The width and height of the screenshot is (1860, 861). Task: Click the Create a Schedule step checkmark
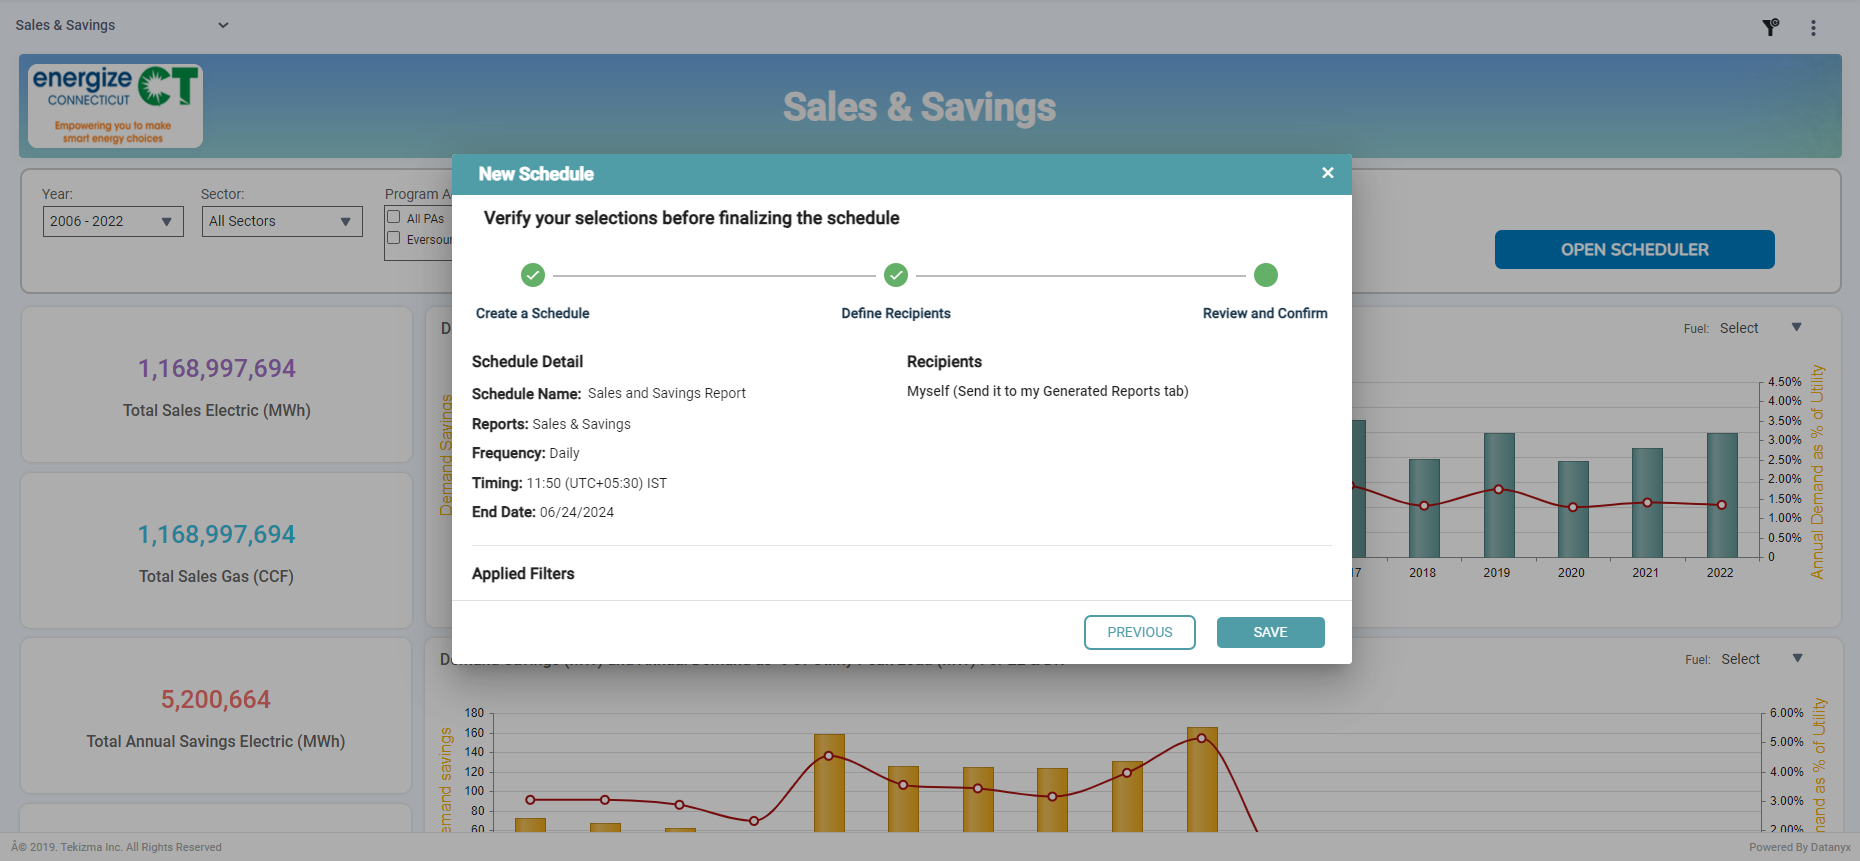[x=533, y=275]
